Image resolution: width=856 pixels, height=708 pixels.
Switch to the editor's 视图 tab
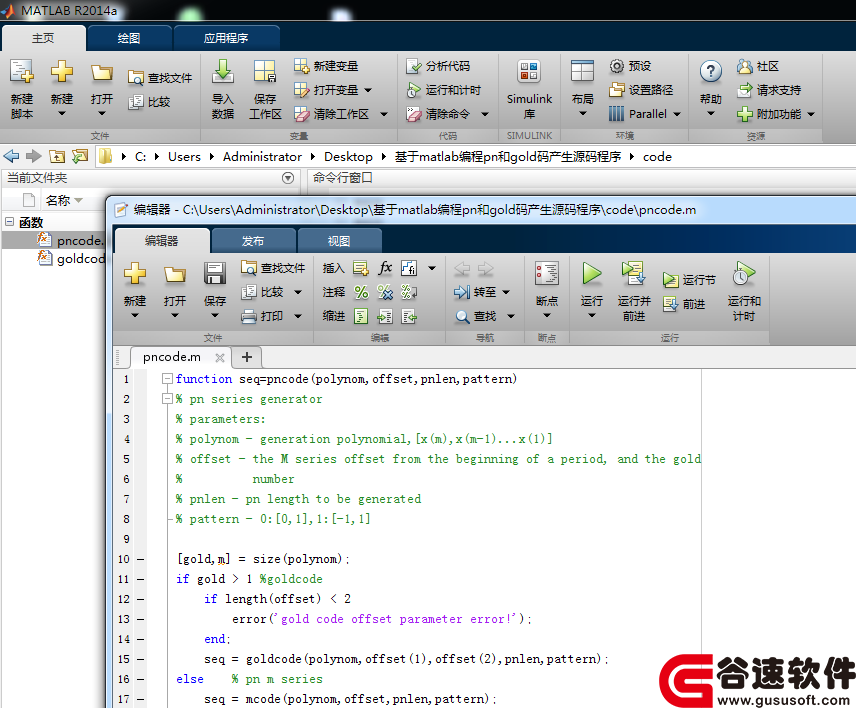(x=338, y=241)
